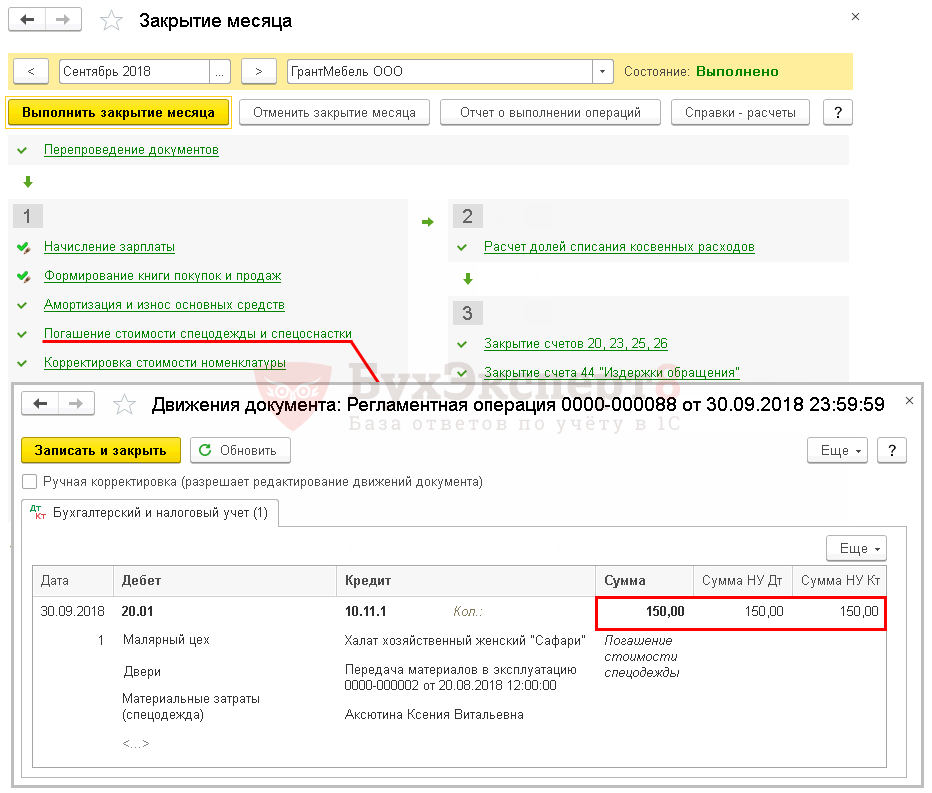Open help with main window ? button
The width and height of the screenshot is (932, 793).
click(x=837, y=112)
